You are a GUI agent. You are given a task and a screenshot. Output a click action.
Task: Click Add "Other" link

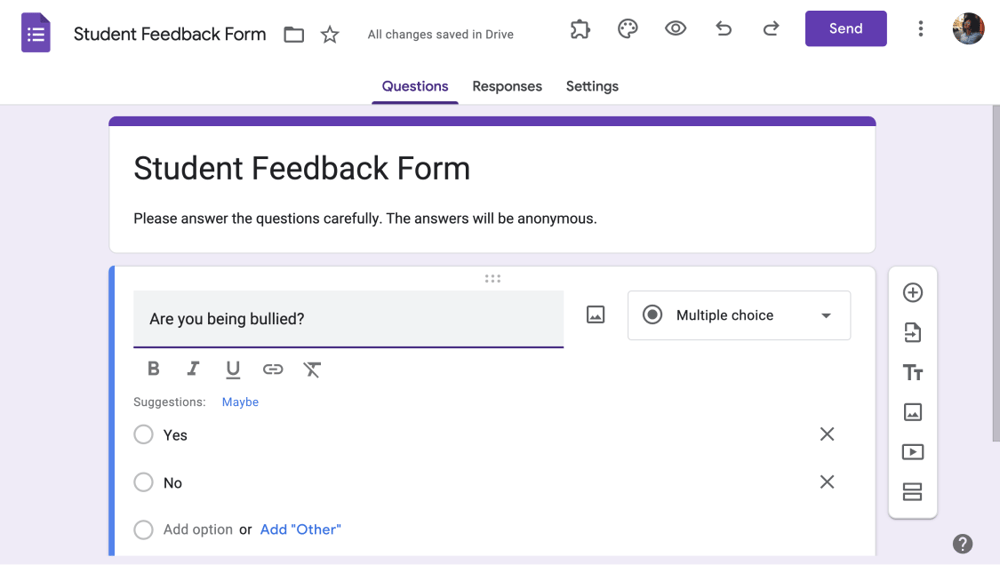300,530
